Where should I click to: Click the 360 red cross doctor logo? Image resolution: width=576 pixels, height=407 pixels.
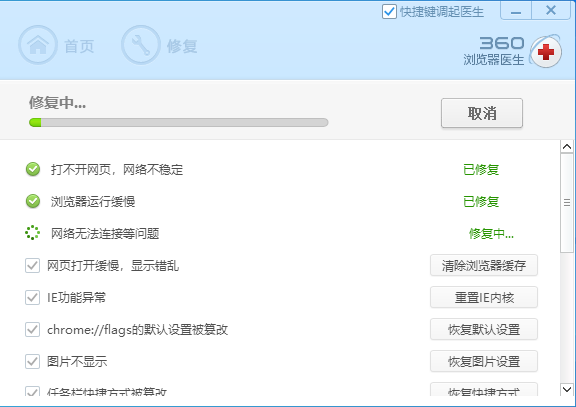point(546,52)
